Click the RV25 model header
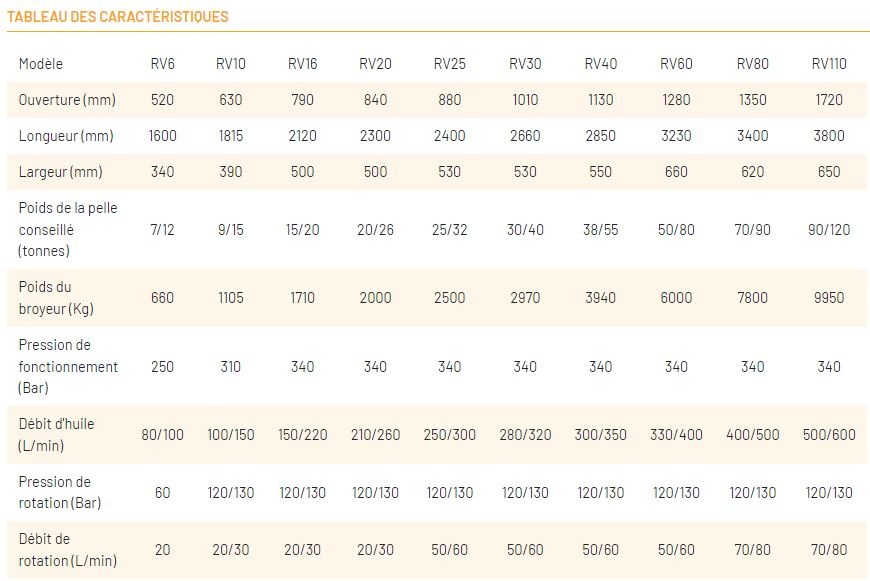870x581 pixels. pos(449,64)
